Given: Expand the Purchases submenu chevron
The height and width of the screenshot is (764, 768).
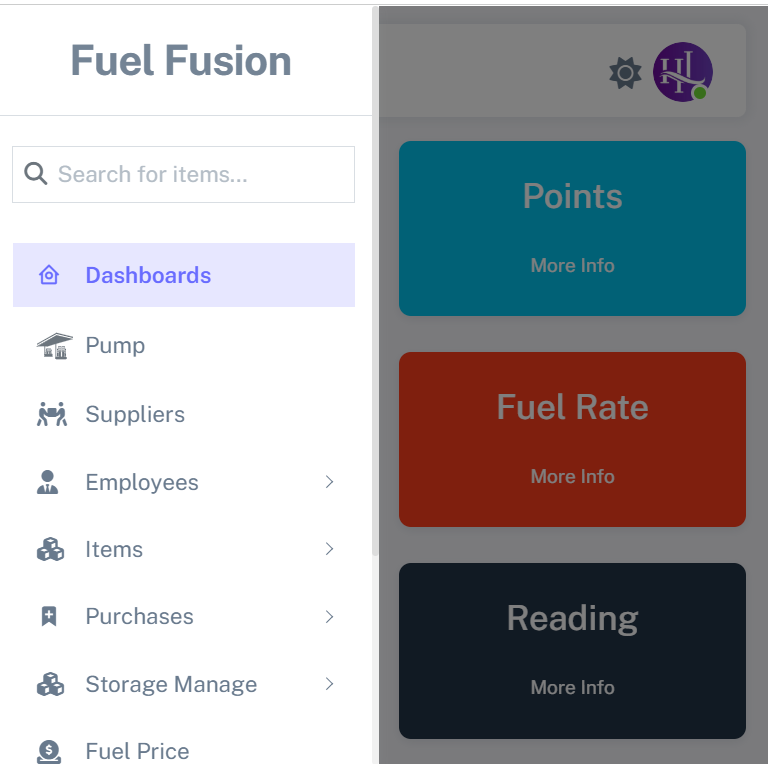Looking at the screenshot, I should click(x=329, y=617).
